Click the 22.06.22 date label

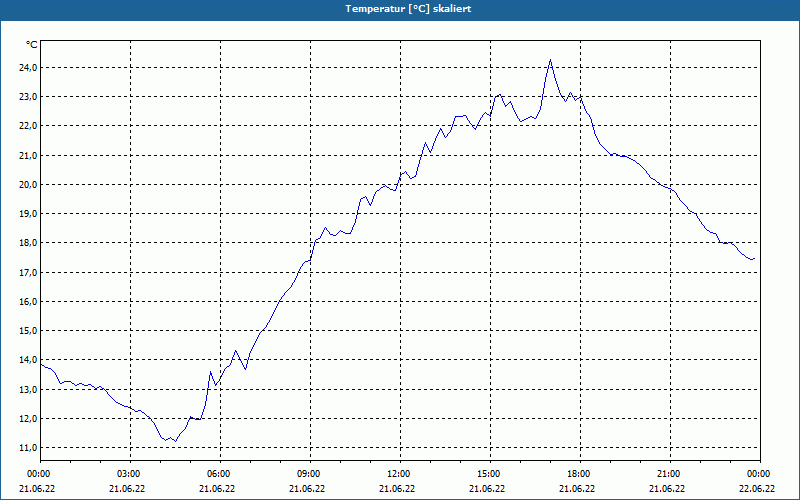tap(757, 489)
